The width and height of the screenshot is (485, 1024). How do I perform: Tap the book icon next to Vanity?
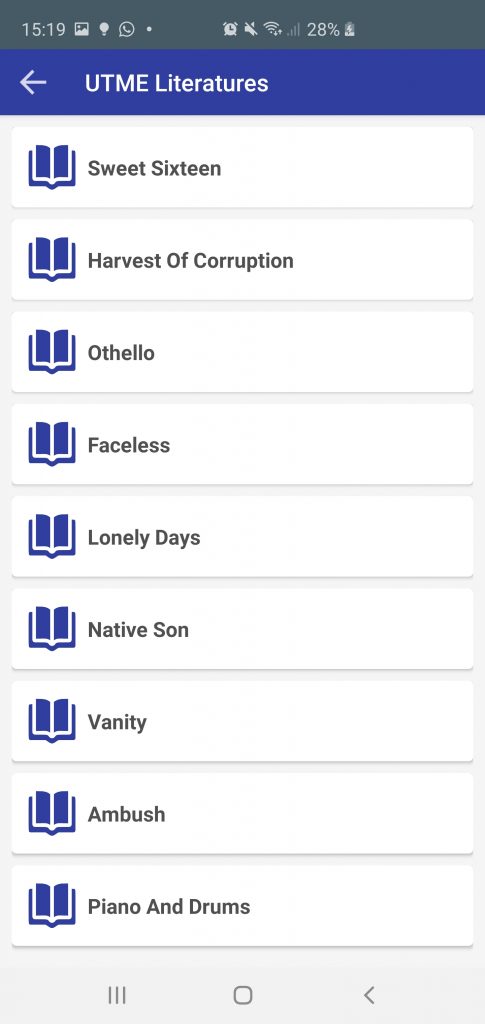click(x=52, y=722)
